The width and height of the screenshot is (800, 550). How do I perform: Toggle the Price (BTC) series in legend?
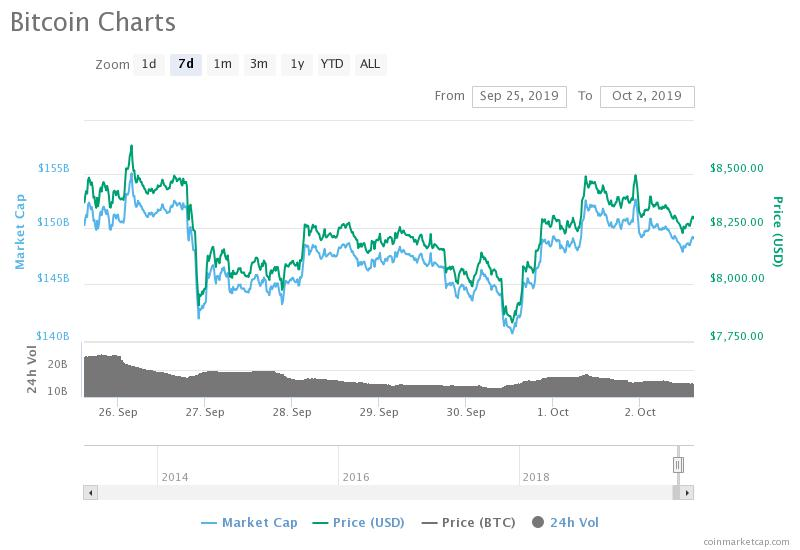468,522
